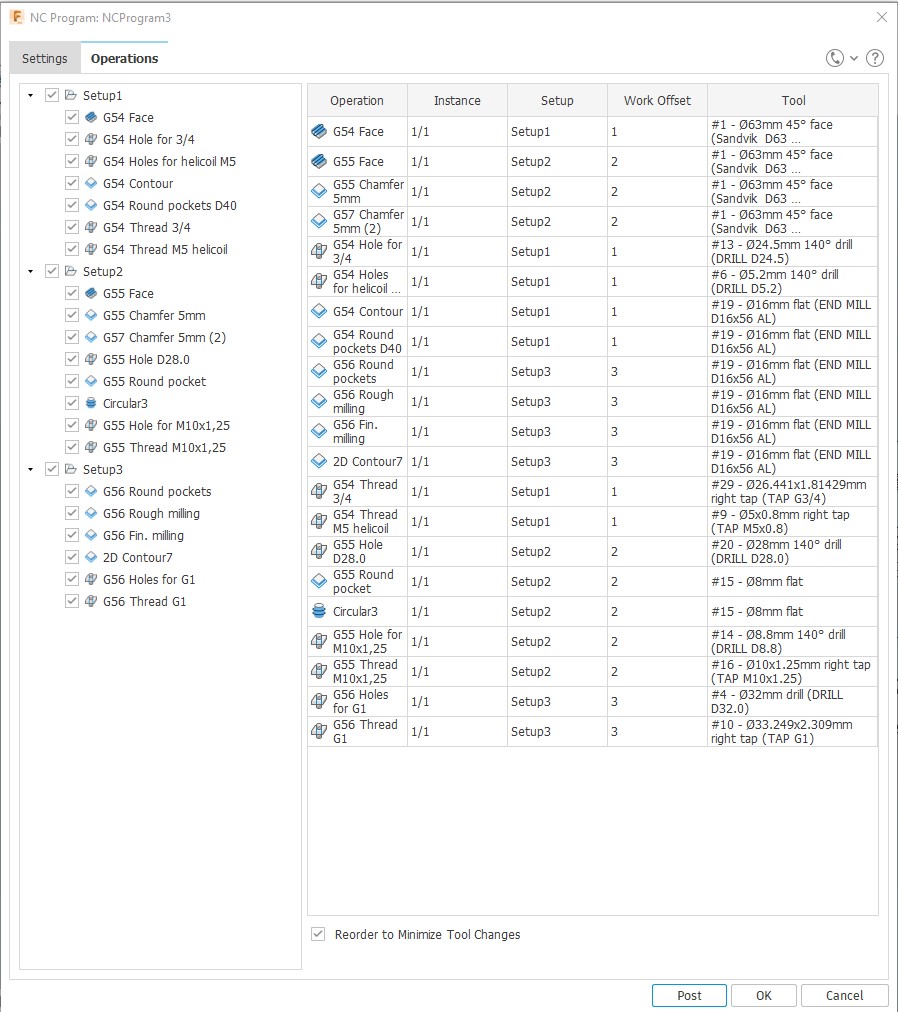Switch to the Settings tab
The width and height of the screenshot is (898, 1012).
coord(44,58)
